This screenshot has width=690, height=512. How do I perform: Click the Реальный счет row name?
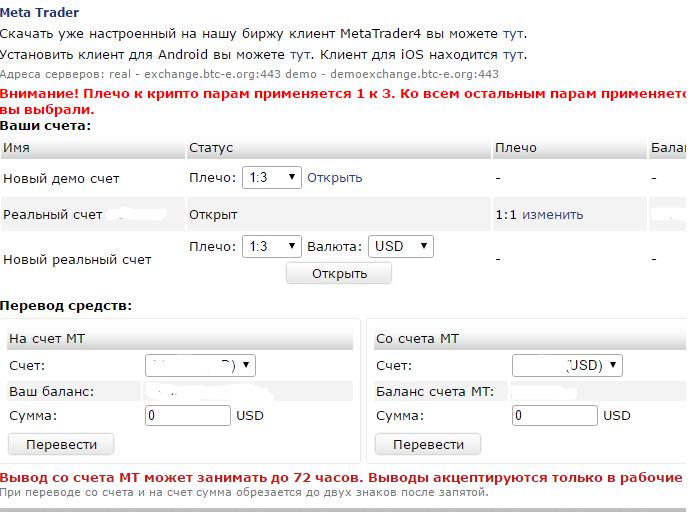(52, 215)
